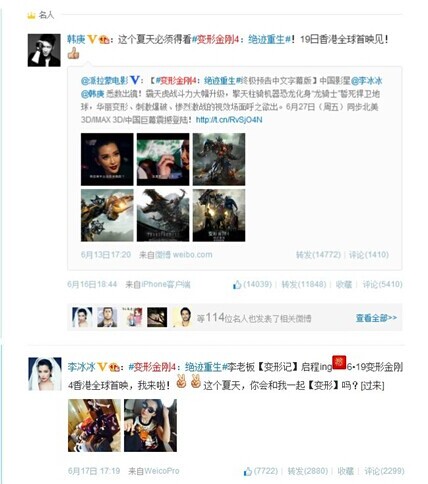Open 评论(2299) on 李冰冰's post
The height and width of the screenshot is (484, 428).
click(384, 471)
